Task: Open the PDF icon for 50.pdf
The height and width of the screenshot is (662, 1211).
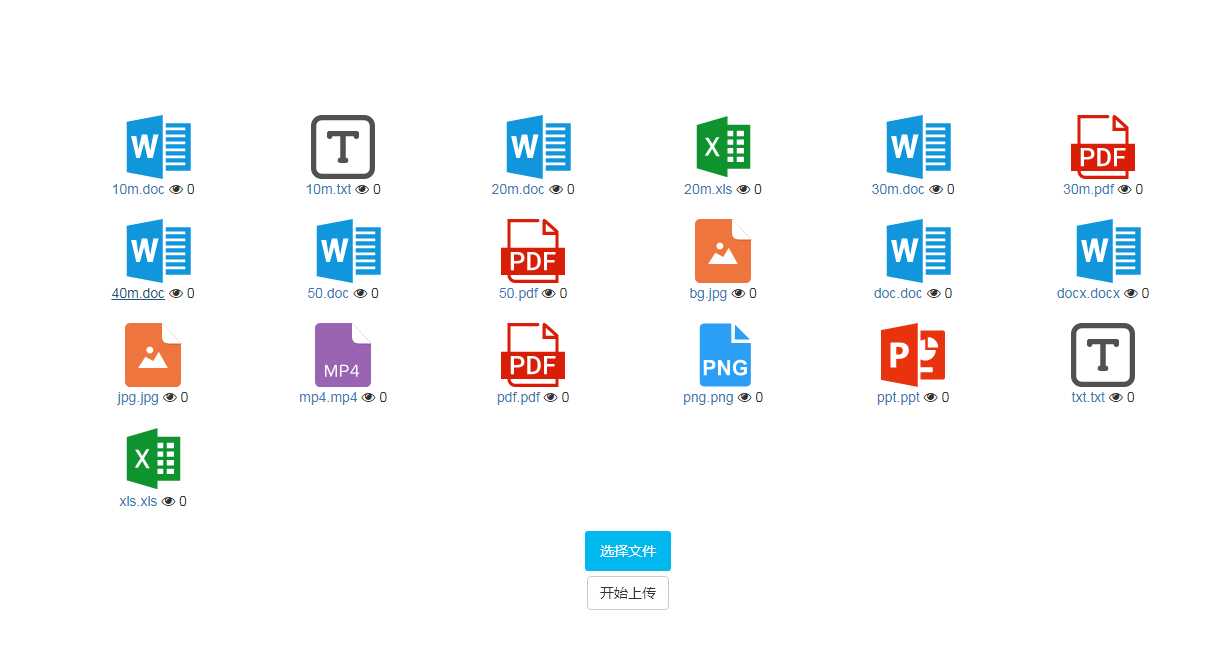Action: [x=533, y=251]
